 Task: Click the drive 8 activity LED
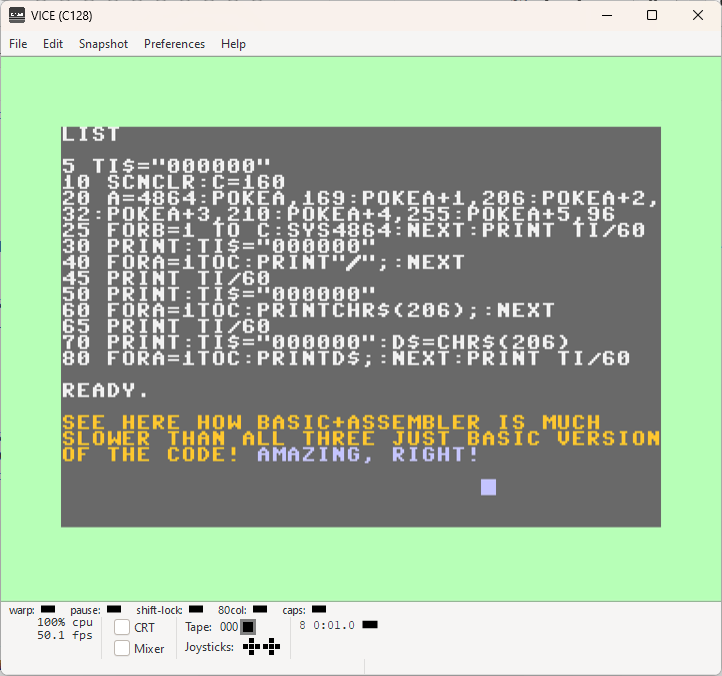coord(370,625)
